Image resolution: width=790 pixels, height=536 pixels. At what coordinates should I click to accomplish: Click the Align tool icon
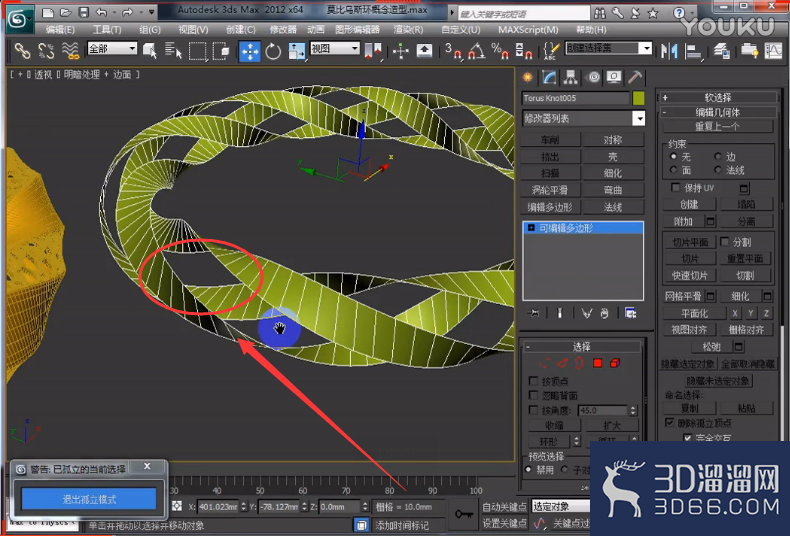point(694,51)
